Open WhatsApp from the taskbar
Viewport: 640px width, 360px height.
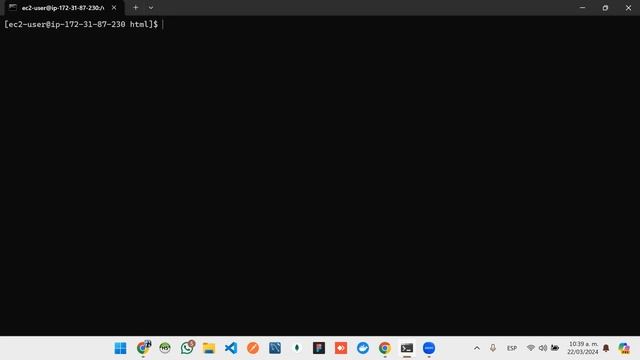coord(187,348)
